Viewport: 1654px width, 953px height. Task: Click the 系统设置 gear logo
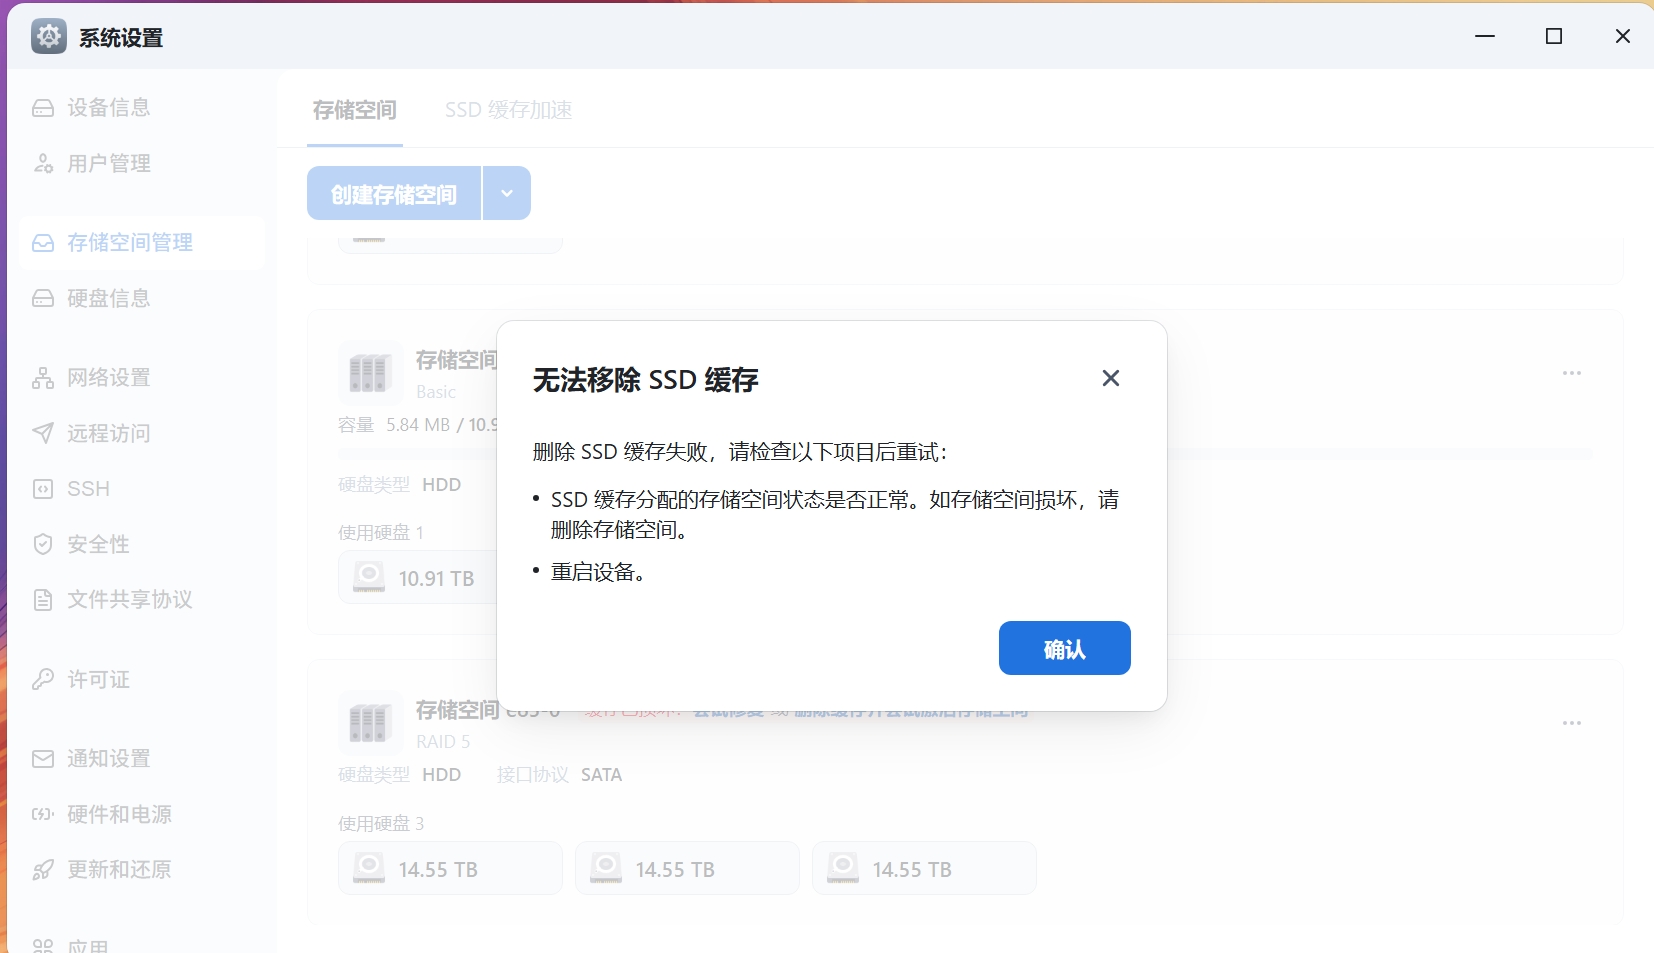(x=47, y=36)
